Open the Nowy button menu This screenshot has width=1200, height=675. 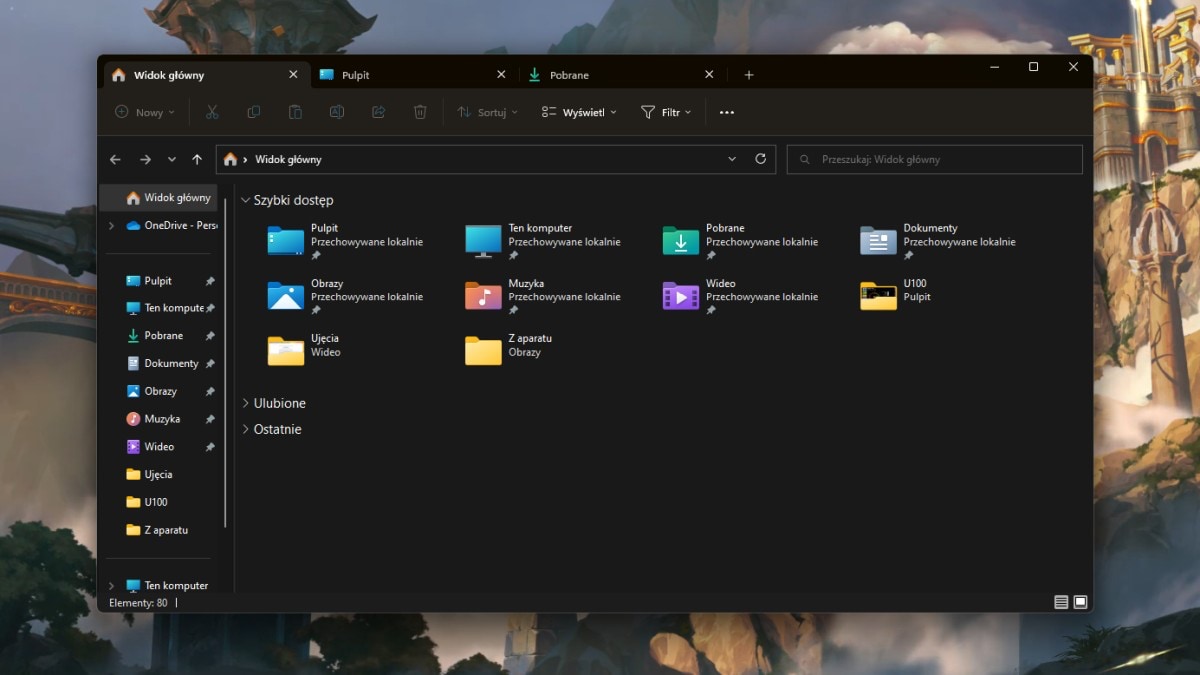coord(143,112)
